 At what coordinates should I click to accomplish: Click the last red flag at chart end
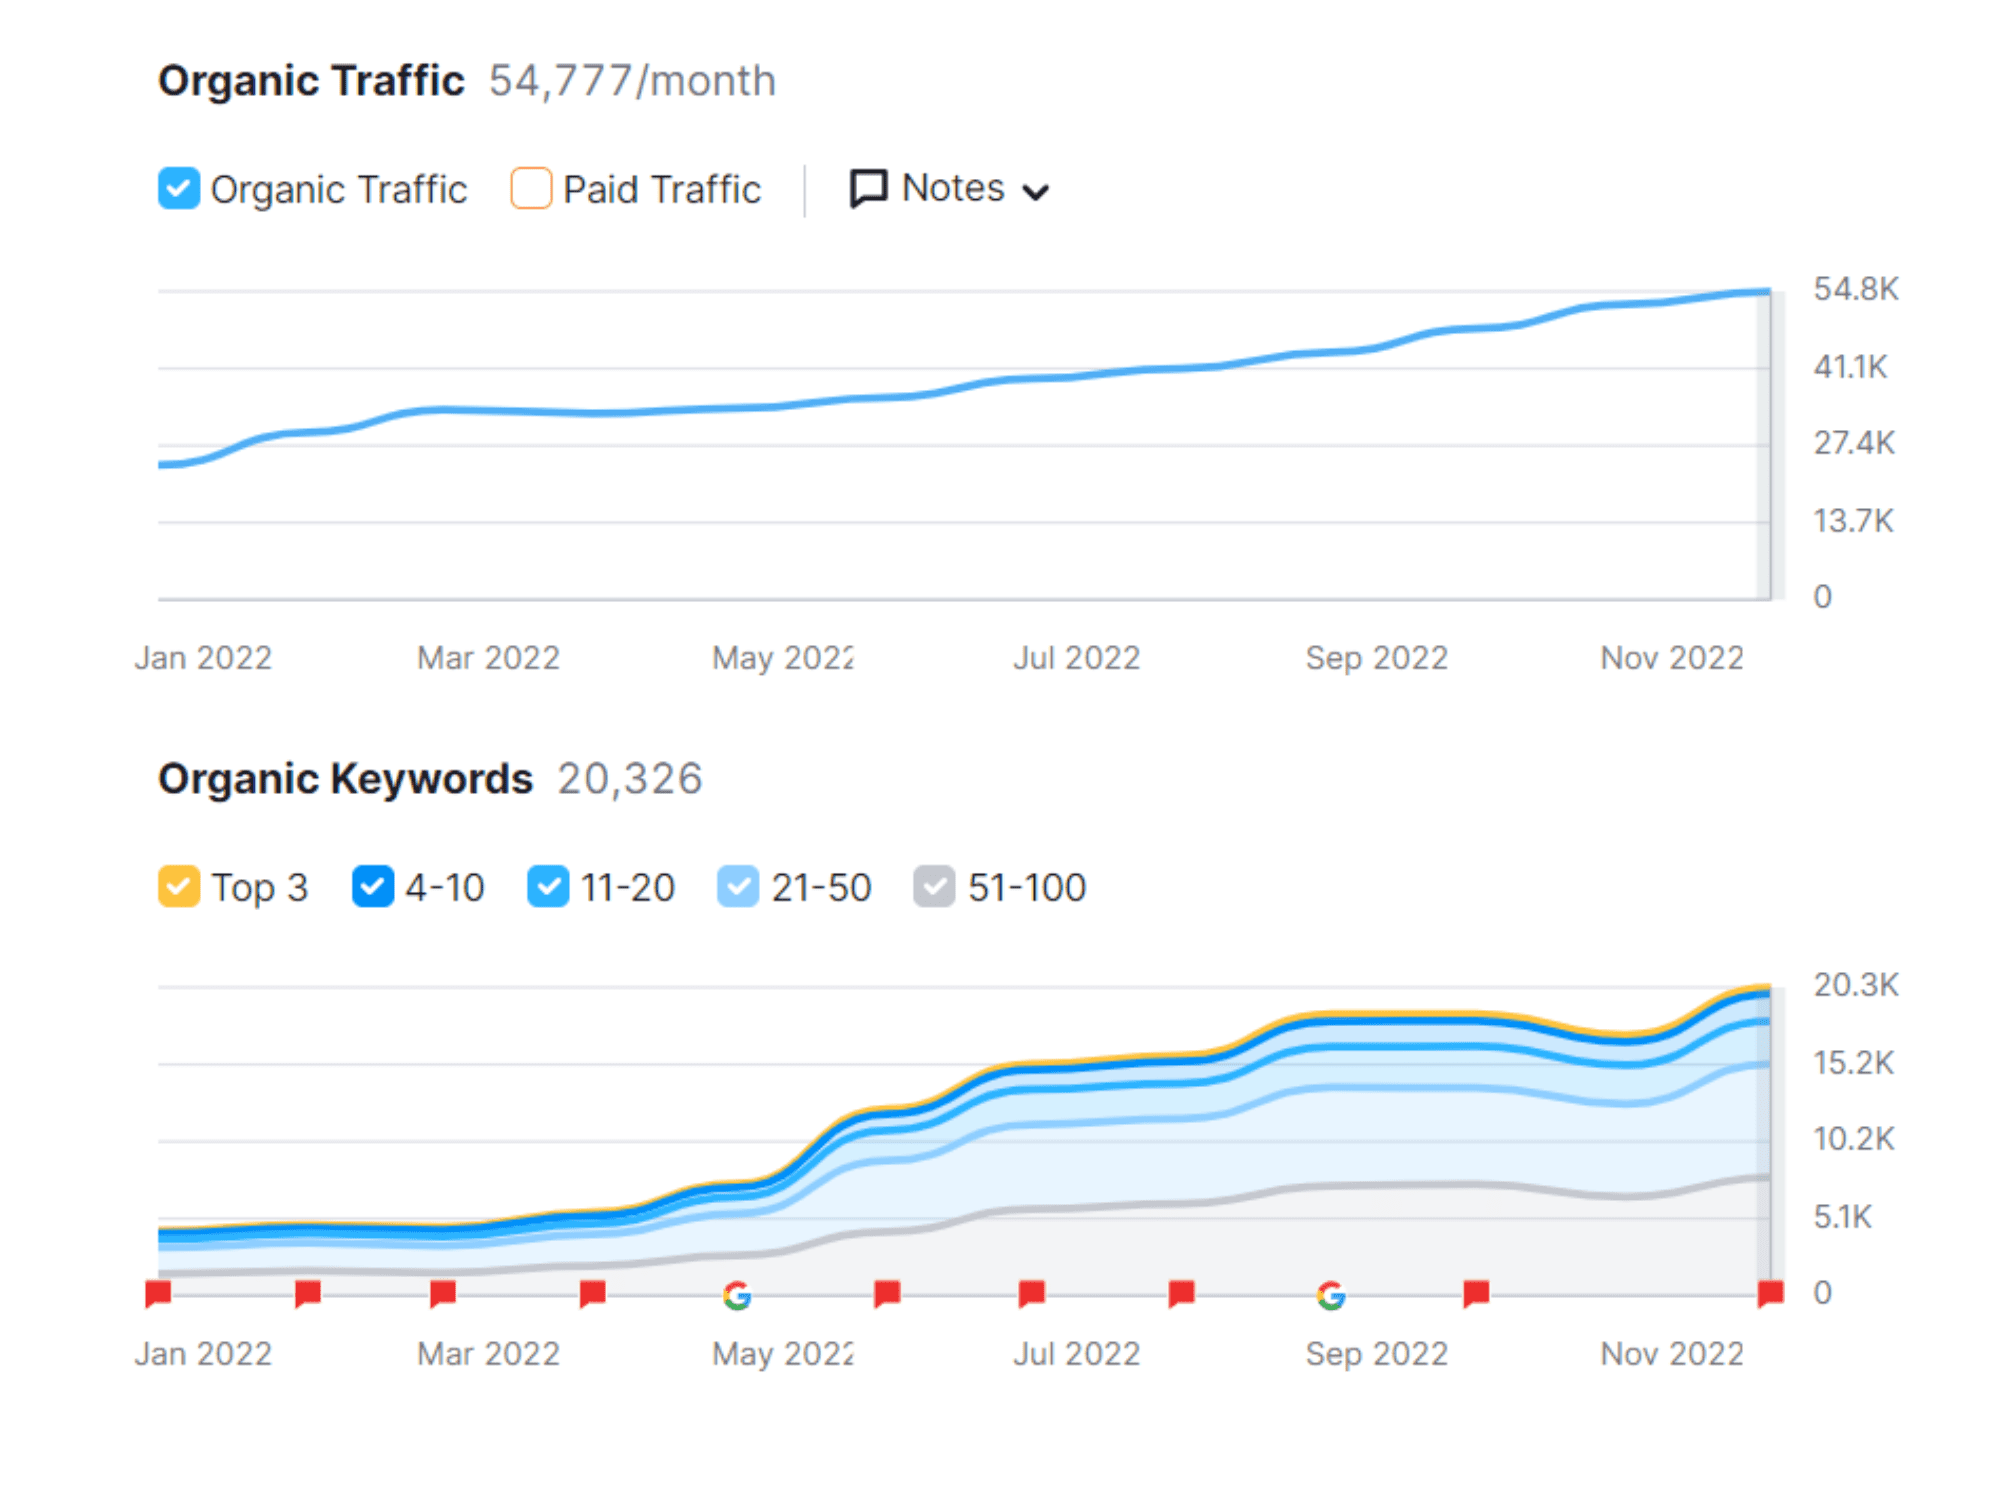click(1769, 1292)
